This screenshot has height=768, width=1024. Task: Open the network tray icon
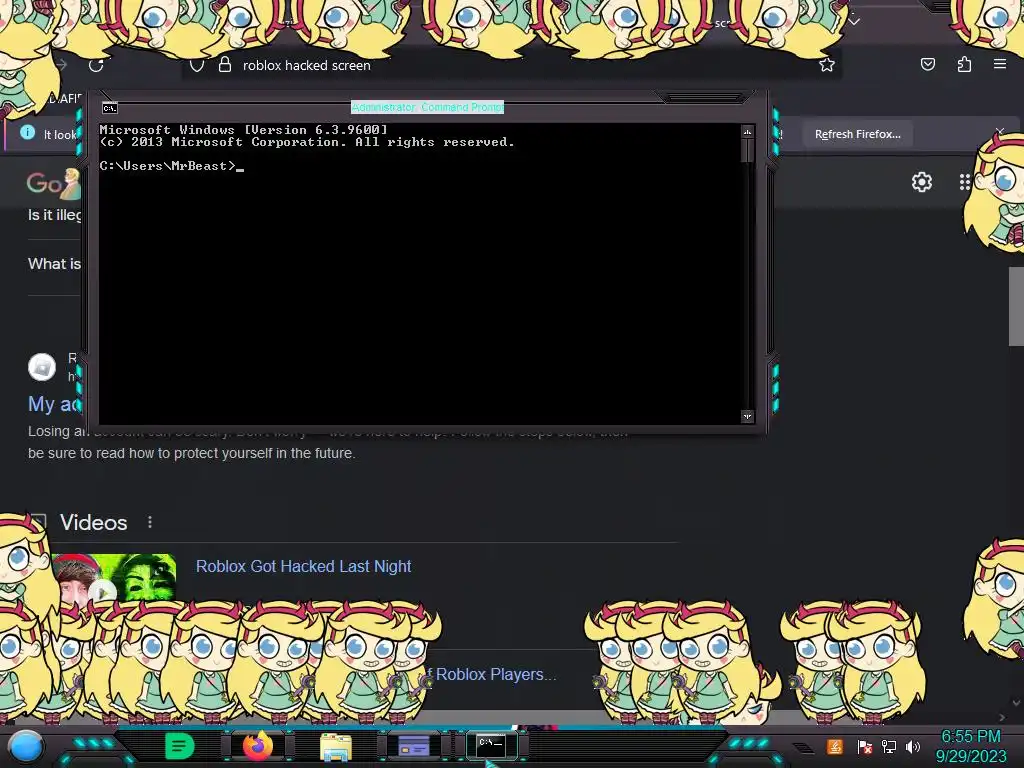pos(889,746)
